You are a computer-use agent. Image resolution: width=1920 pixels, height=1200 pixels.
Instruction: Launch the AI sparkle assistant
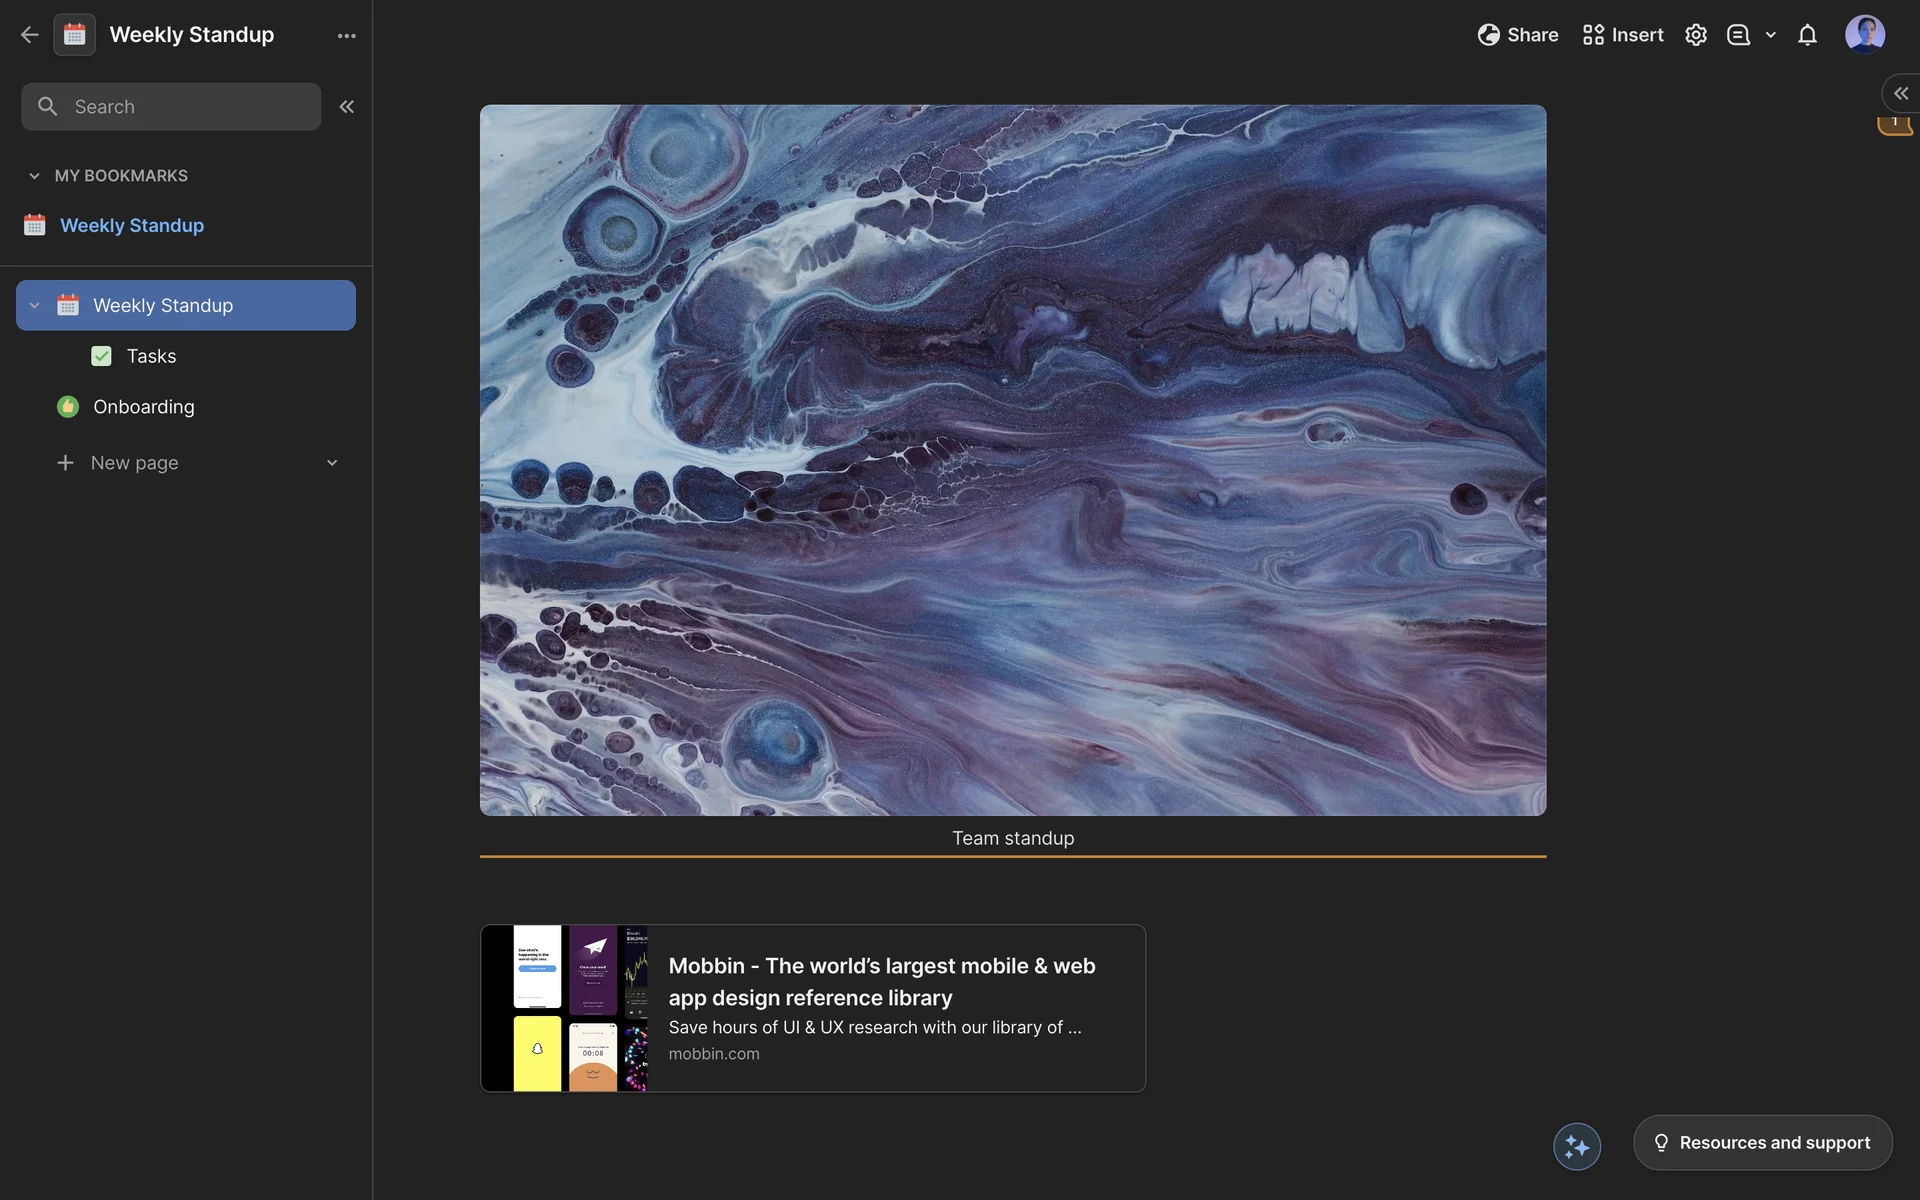tap(1576, 1146)
